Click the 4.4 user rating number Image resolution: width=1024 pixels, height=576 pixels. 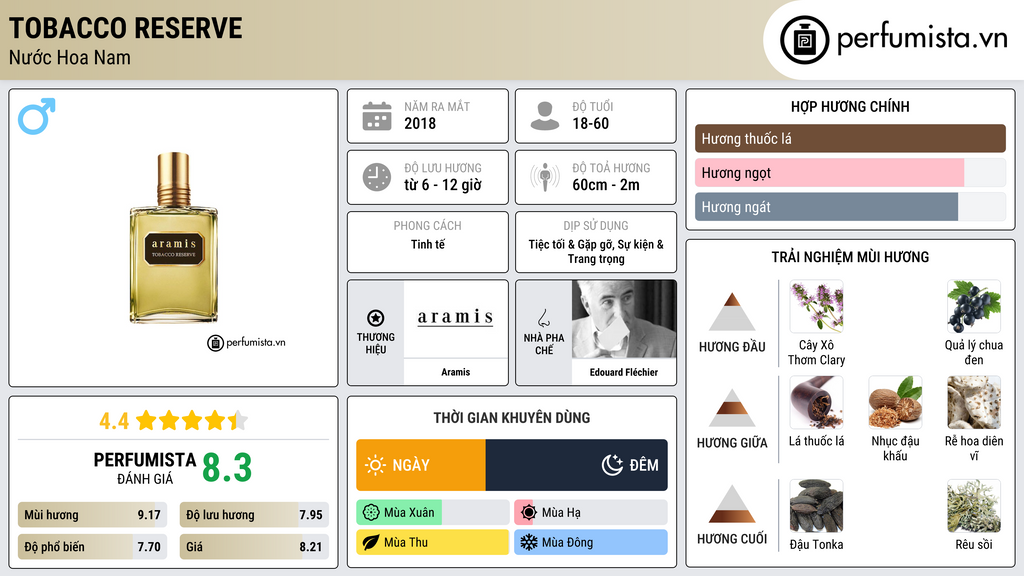(x=114, y=421)
